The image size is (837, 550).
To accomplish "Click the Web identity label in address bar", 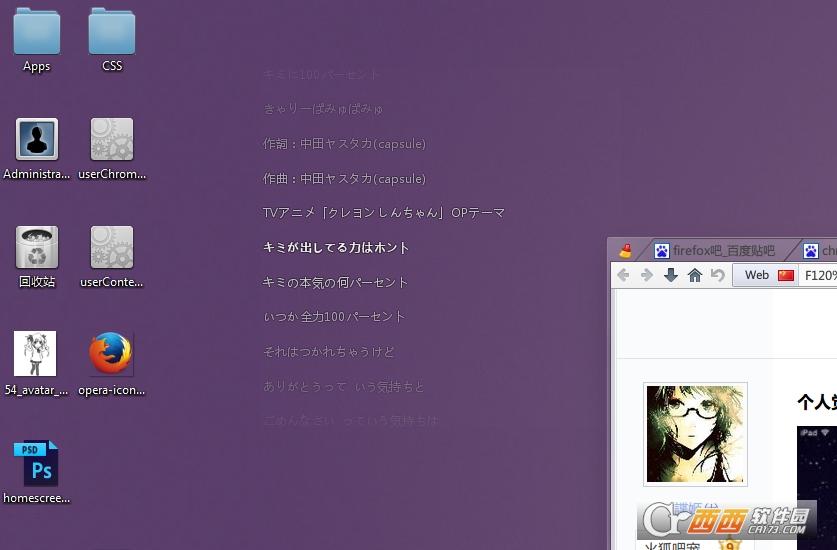I will [x=757, y=275].
